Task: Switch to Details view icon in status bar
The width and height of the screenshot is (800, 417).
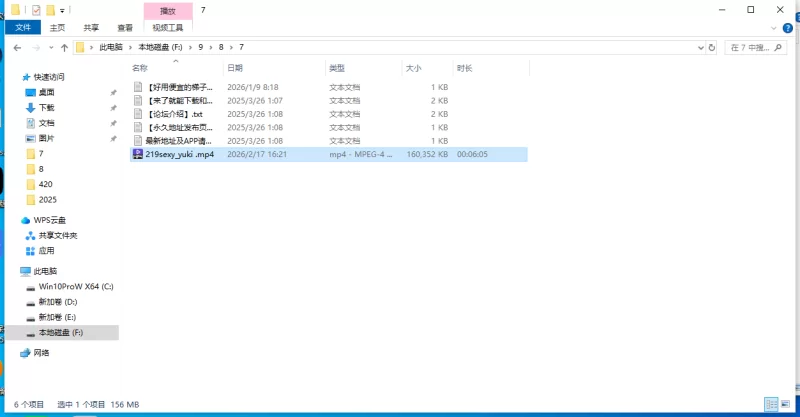Action: click(771, 404)
